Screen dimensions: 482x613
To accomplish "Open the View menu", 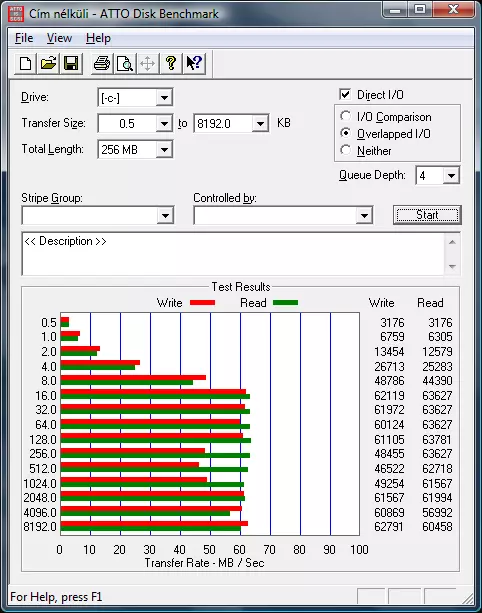I will (59, 38).
